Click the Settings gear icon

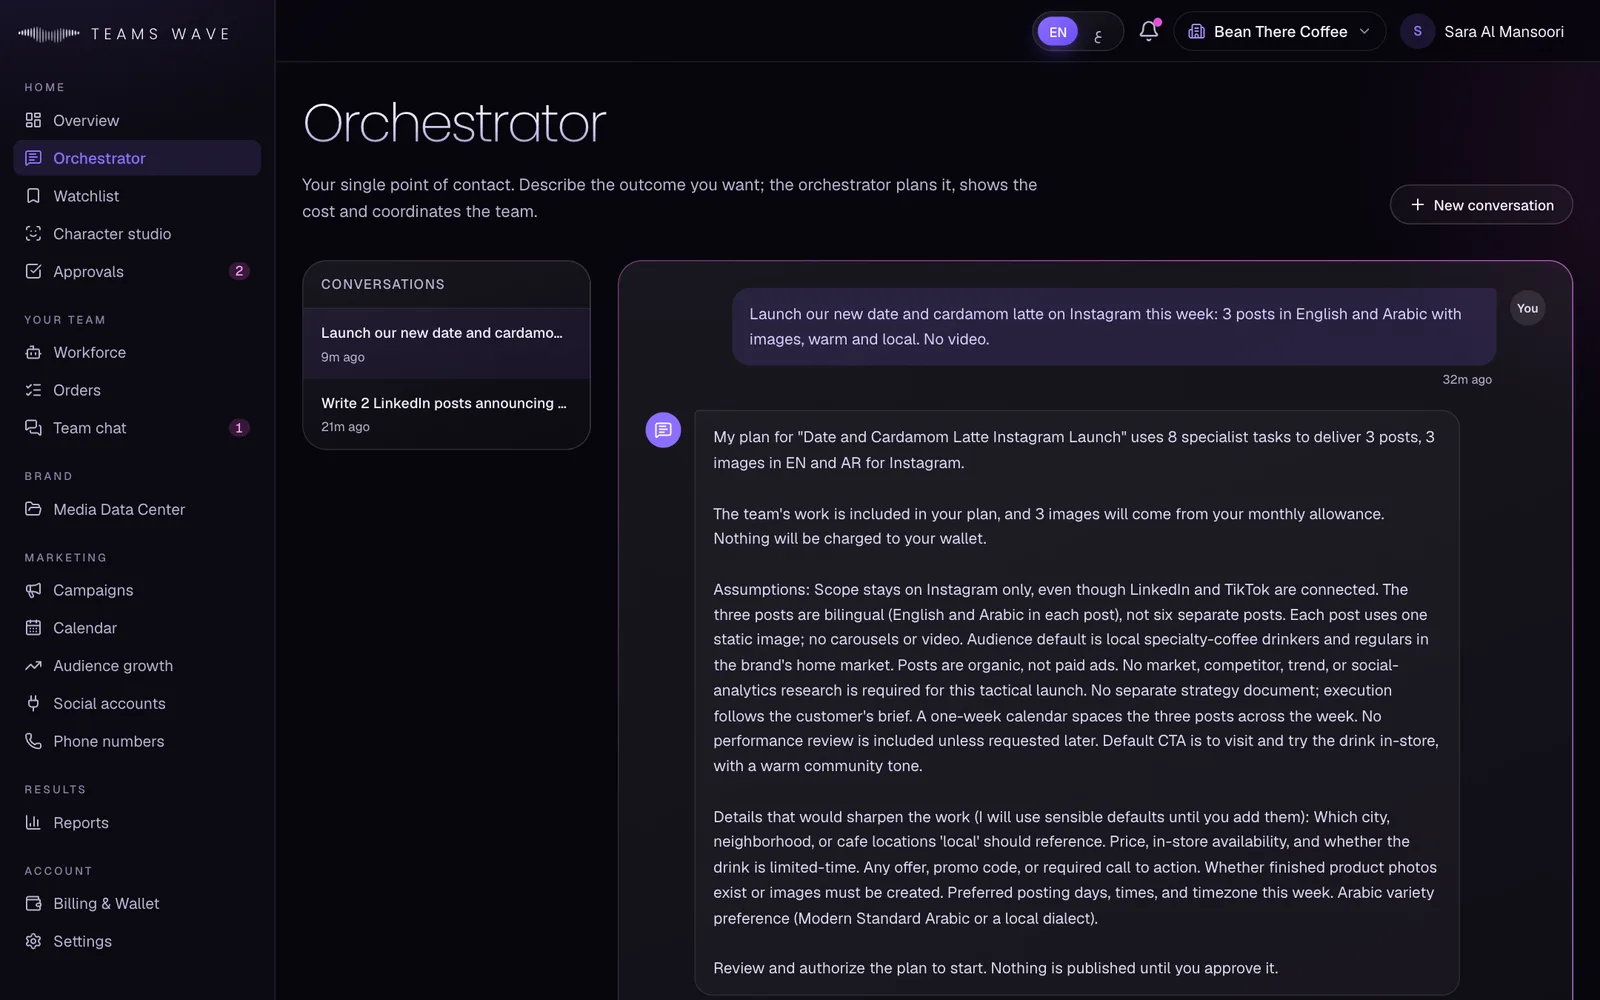[33, 941]
